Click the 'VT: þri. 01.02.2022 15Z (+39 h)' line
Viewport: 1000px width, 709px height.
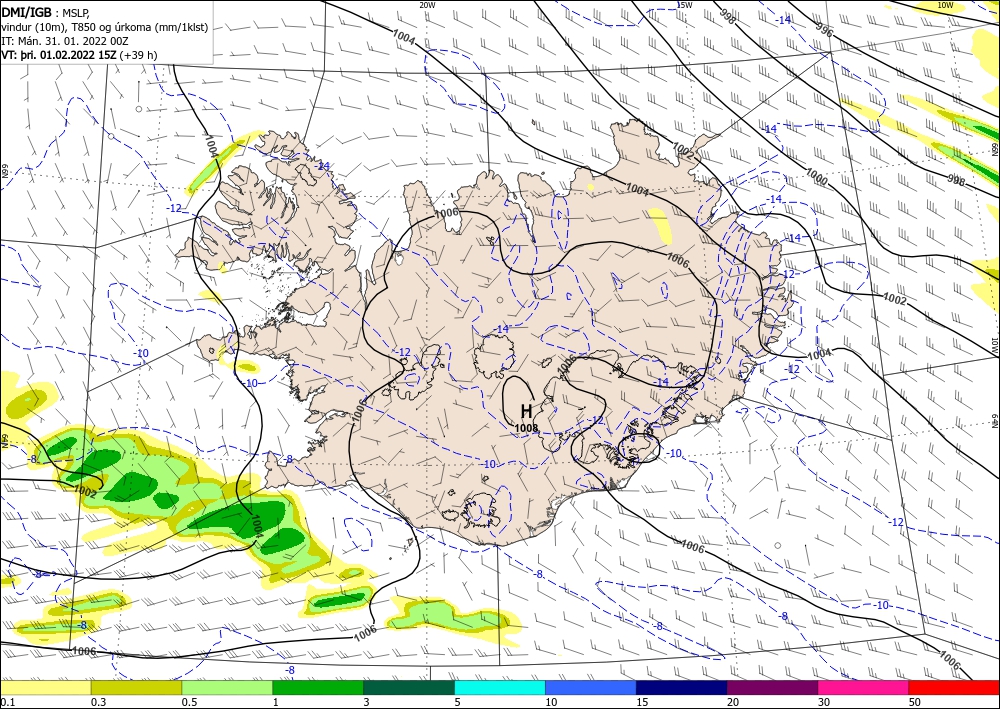[79, 55]
